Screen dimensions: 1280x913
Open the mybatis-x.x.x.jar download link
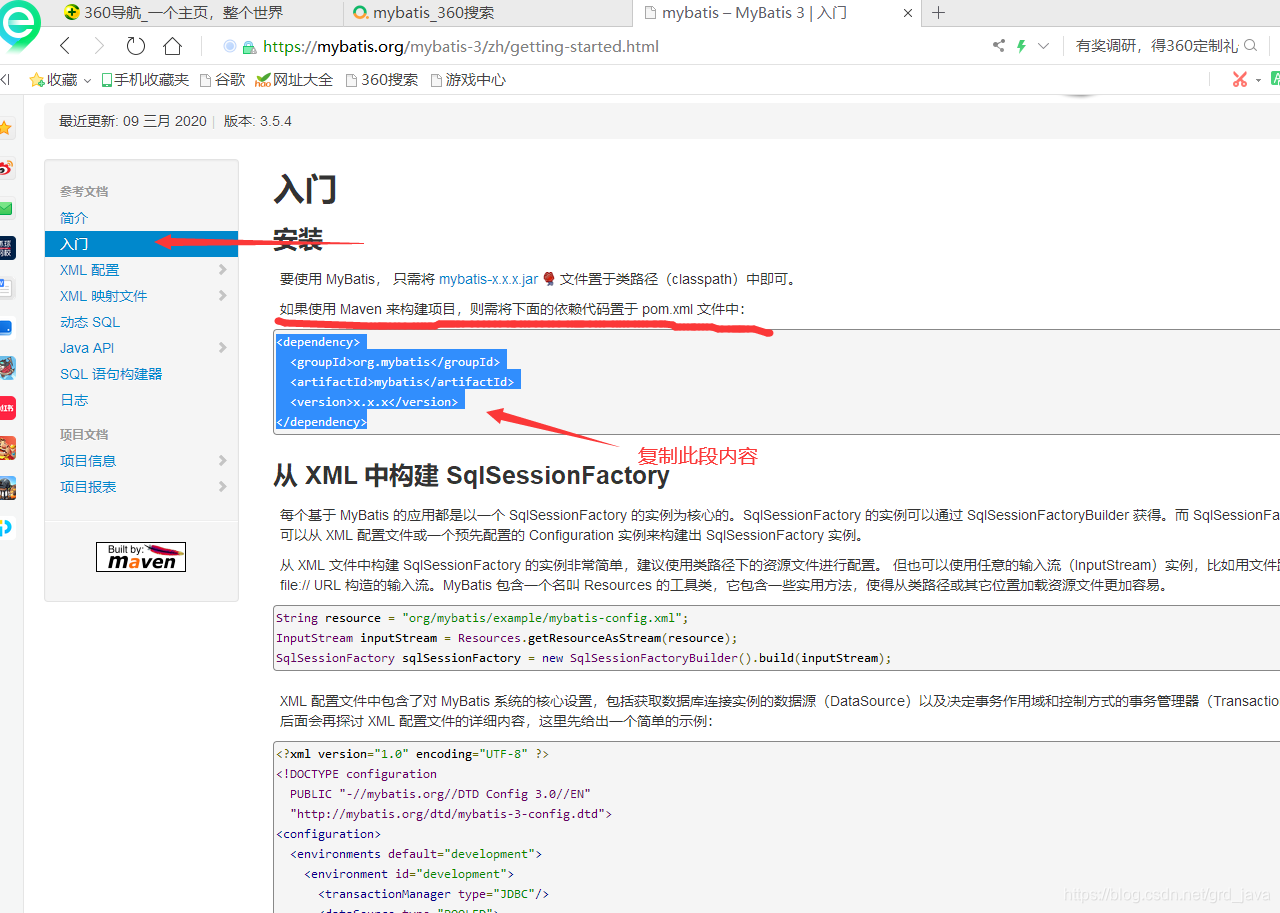point(488,279)
